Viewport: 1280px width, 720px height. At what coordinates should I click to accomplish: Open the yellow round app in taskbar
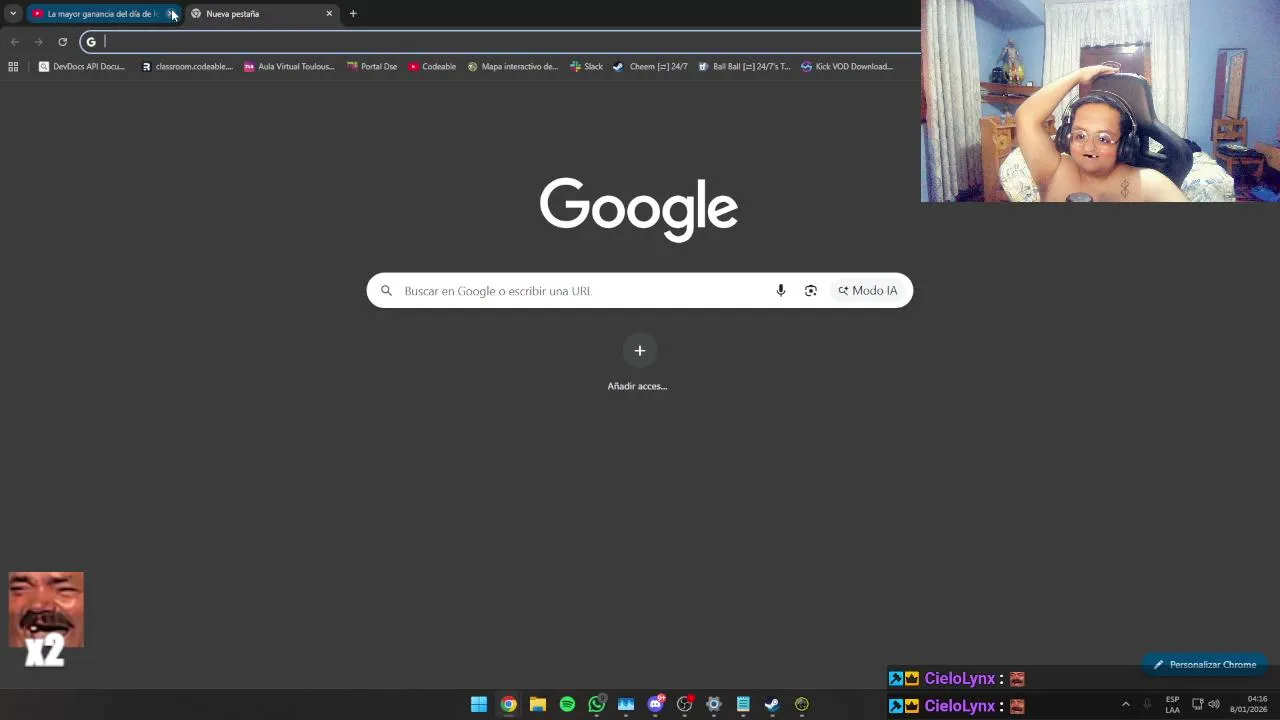(x=802, y=704)
